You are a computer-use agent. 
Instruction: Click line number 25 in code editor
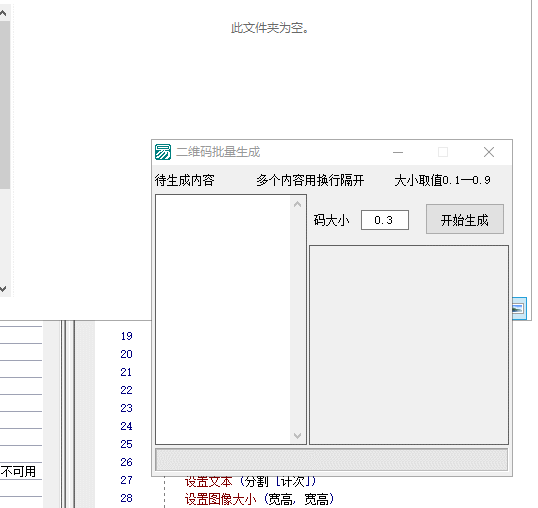126,444
